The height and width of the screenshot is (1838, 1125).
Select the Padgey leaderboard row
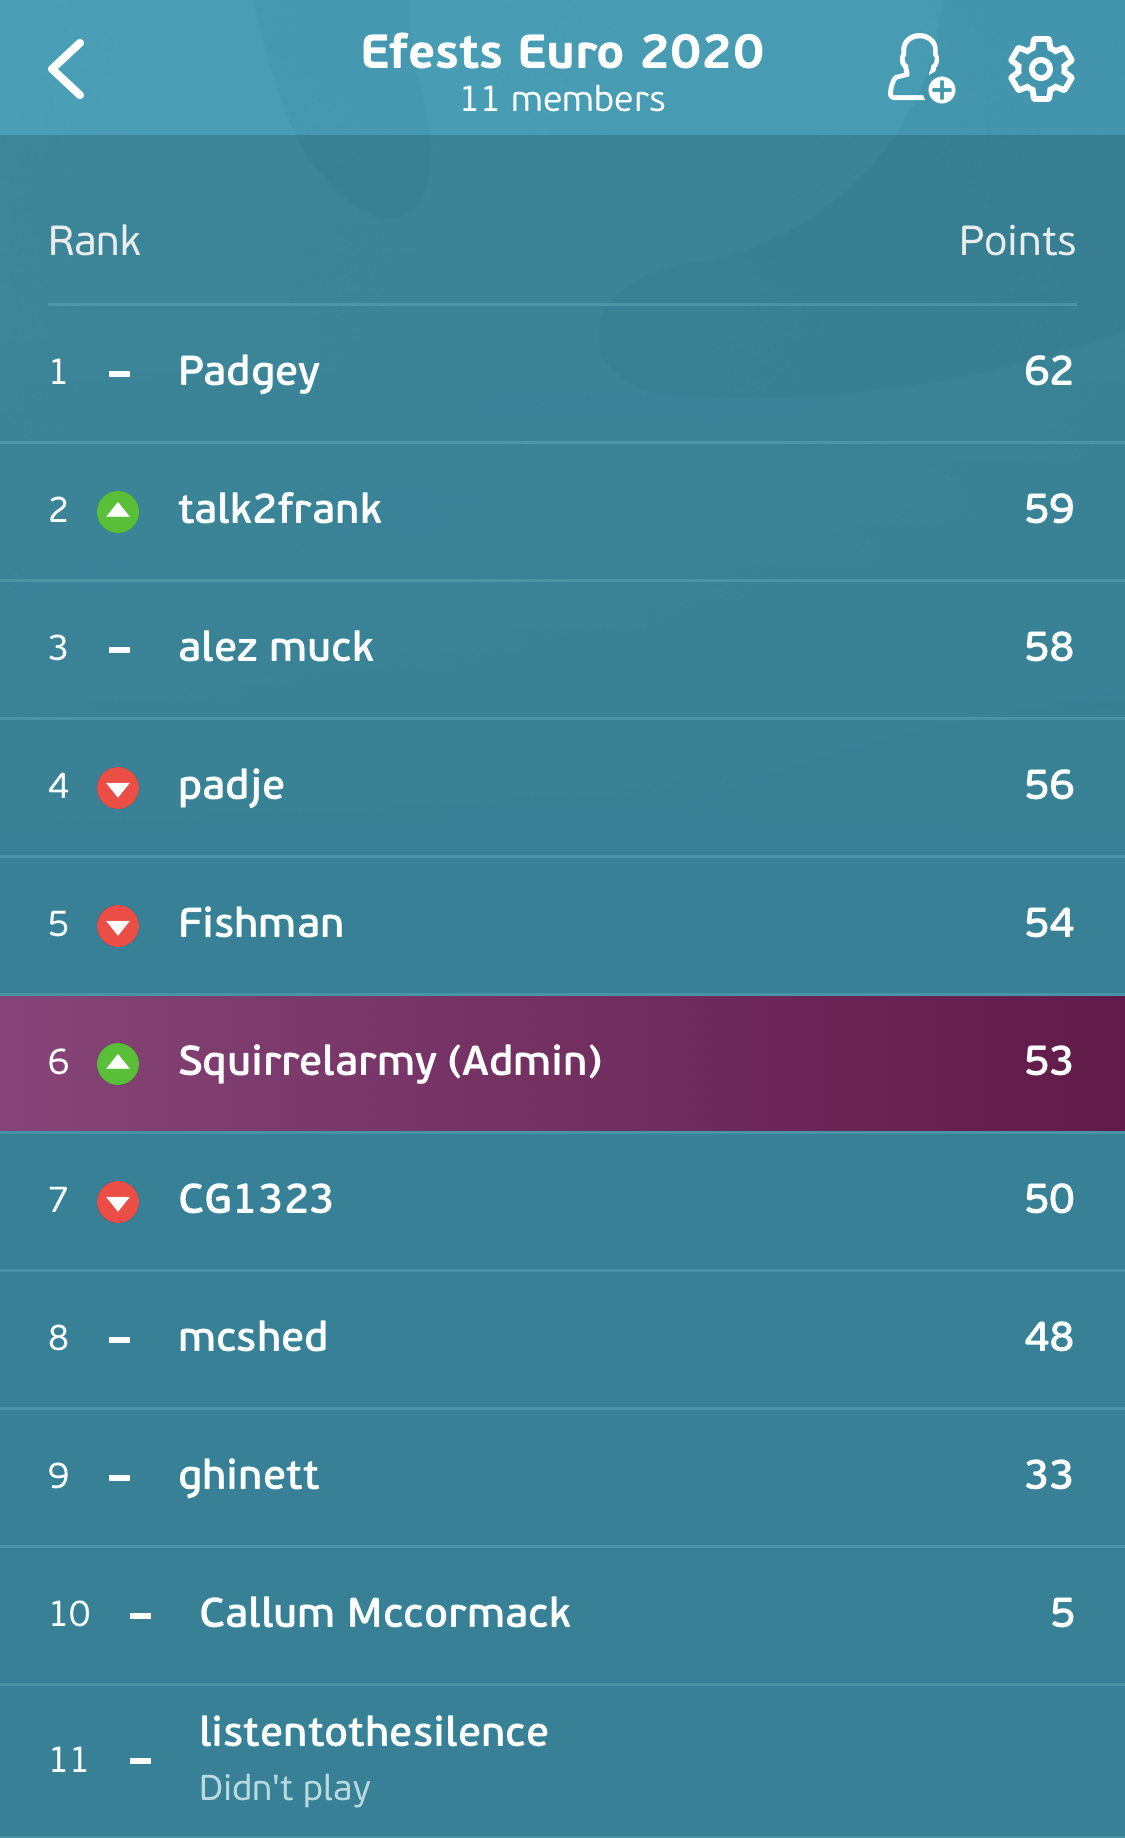(562, 373)
